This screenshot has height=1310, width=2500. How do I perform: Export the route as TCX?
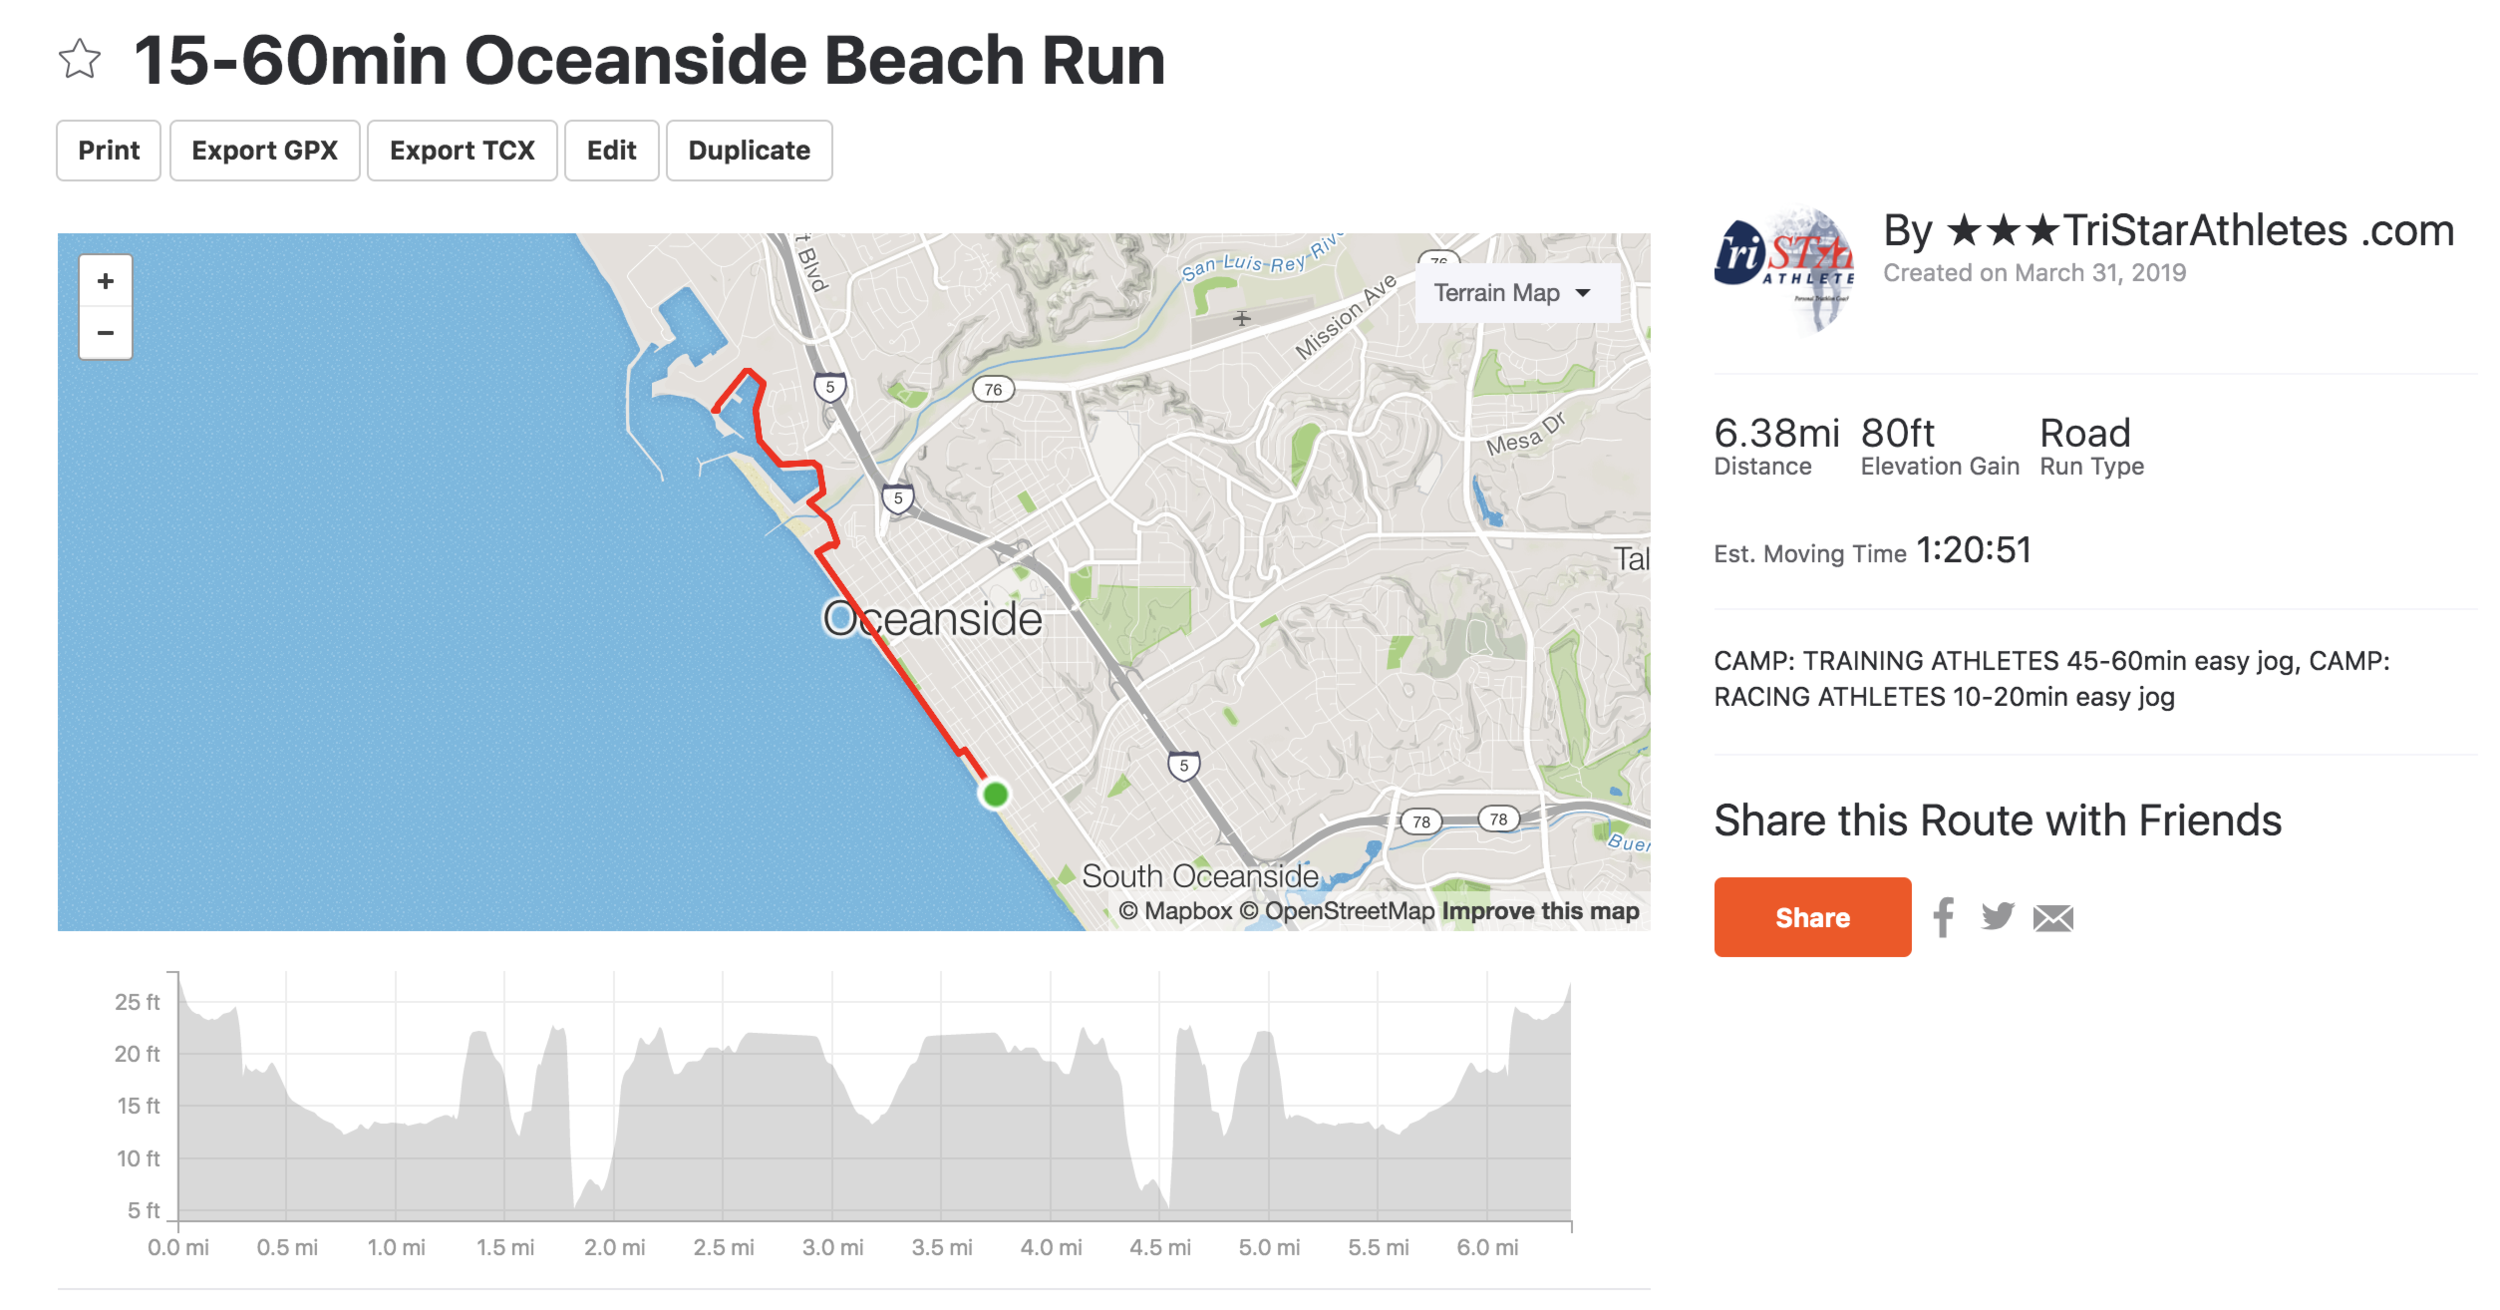462,151
